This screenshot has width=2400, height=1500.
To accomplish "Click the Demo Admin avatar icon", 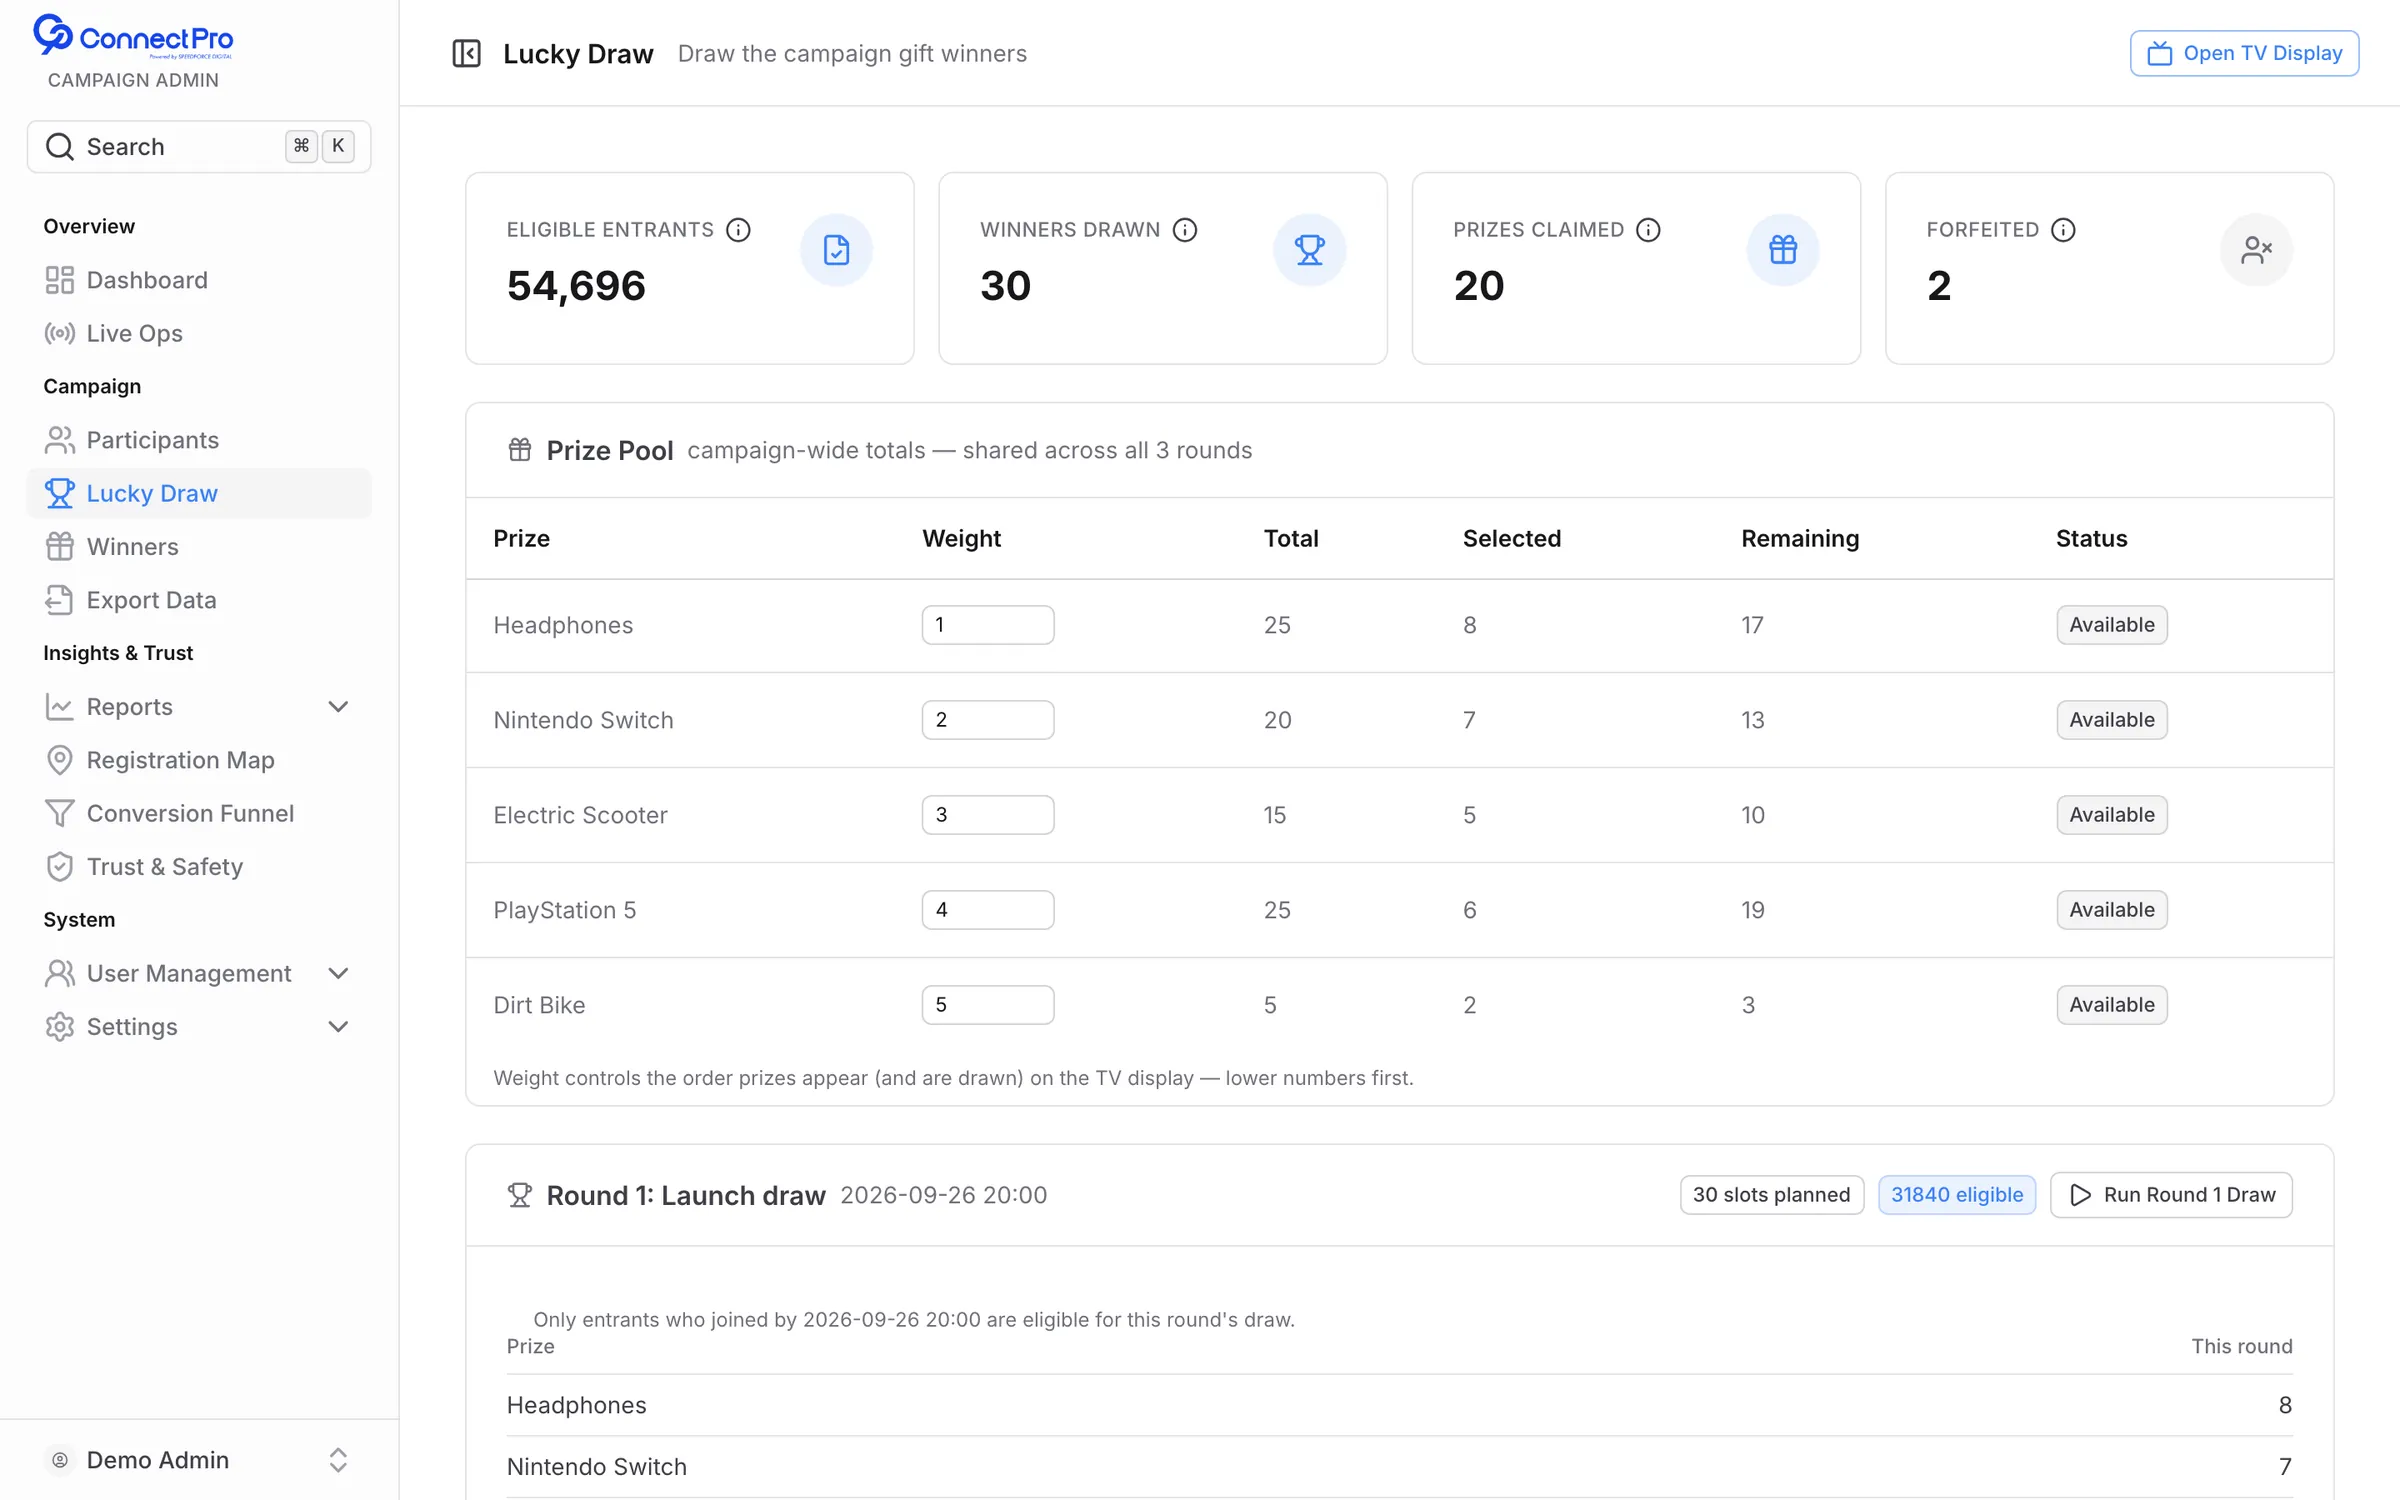I will click(60, 1460).
